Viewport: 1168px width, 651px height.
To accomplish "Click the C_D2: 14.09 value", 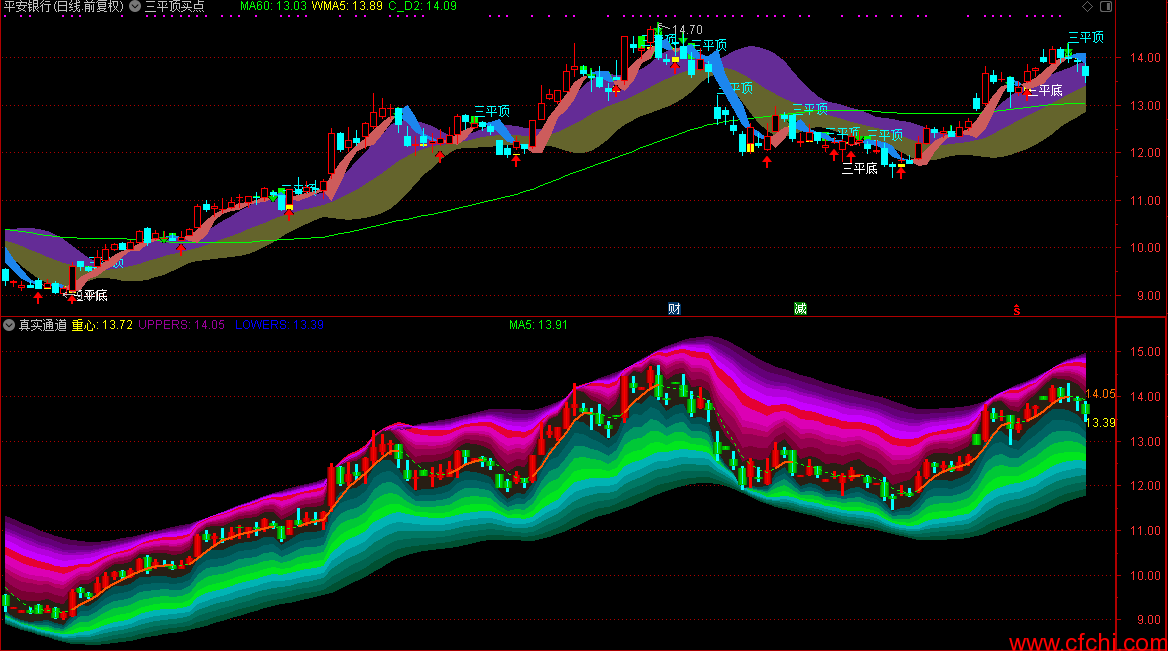I will point(422,7).
